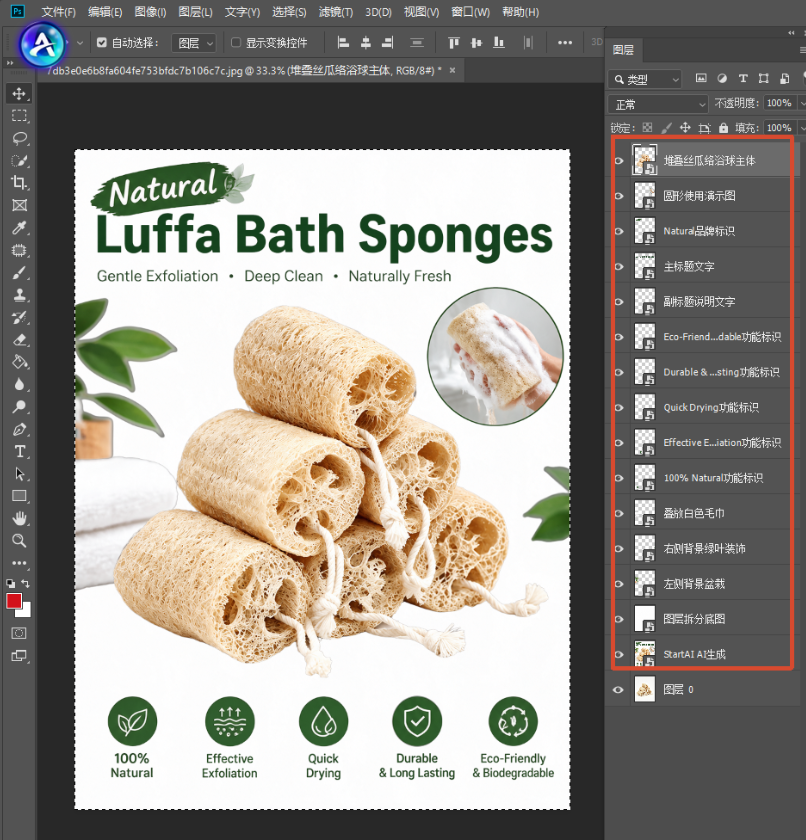The height and width of the screenshot is (840, 806).
Task: Hide the StartAI AI生成 layer
Action: click(x=619, y=654)
